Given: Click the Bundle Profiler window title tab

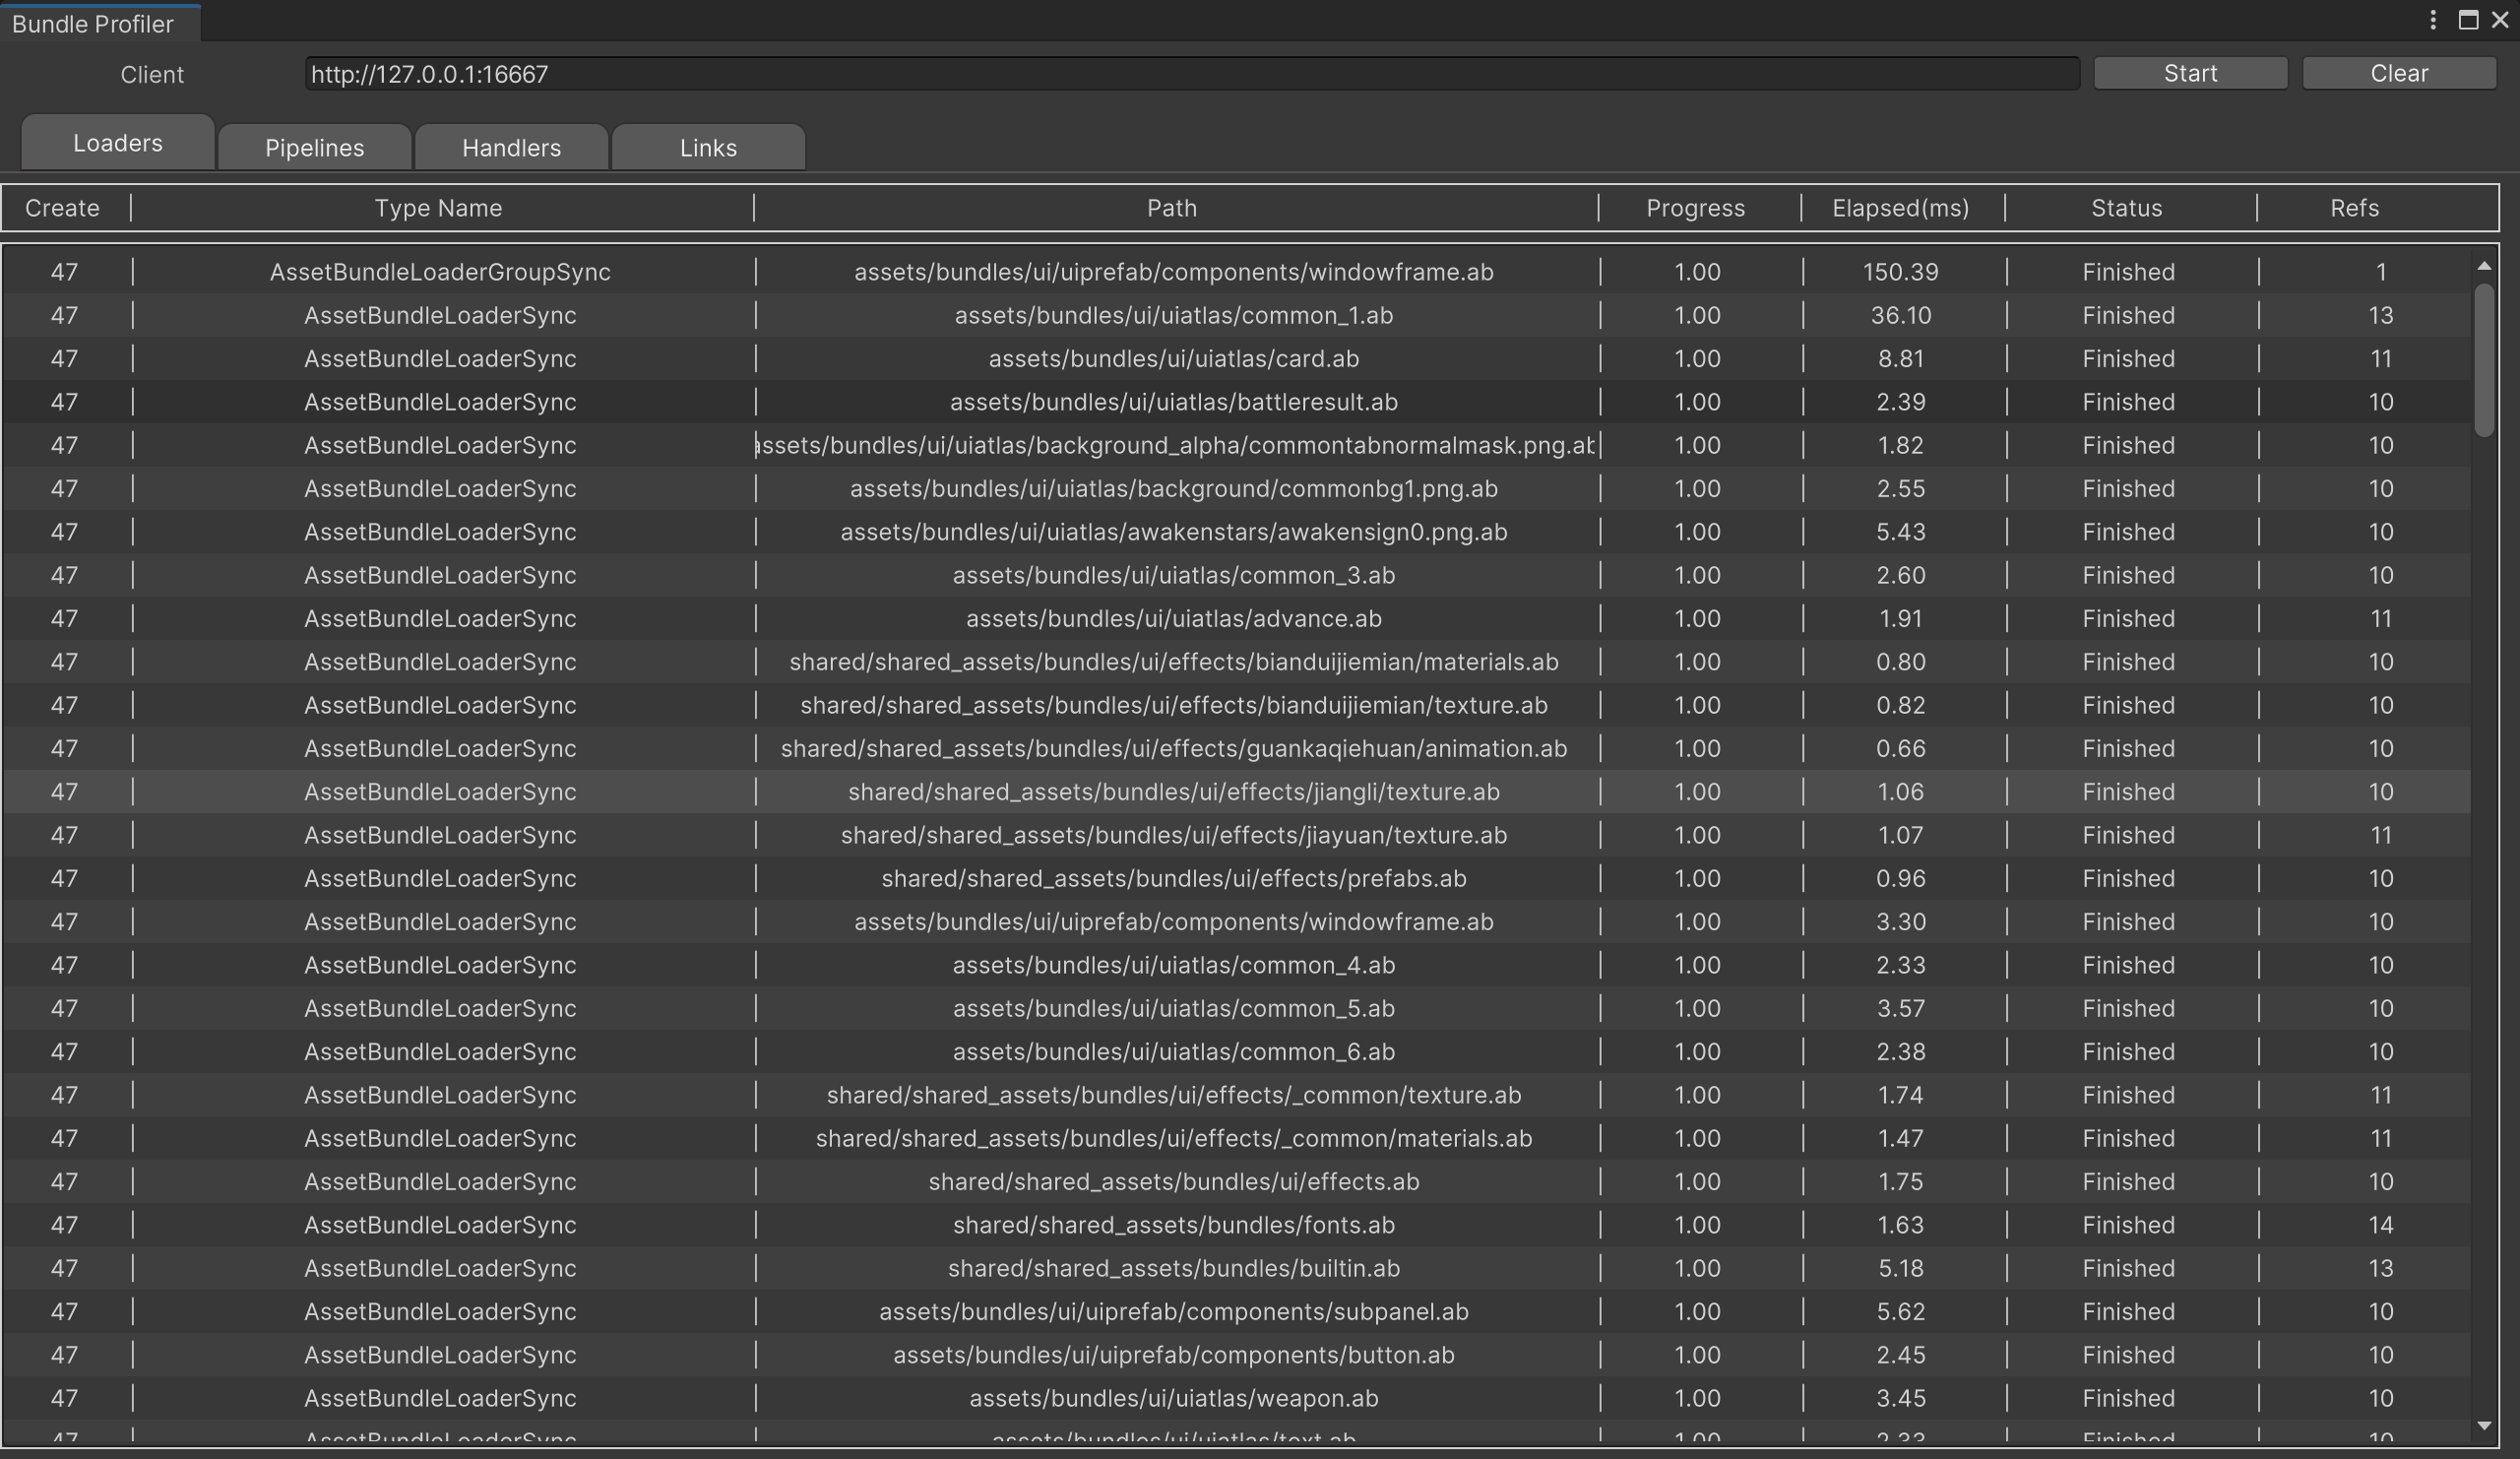Looking at the screenshot, I should 93,24.
